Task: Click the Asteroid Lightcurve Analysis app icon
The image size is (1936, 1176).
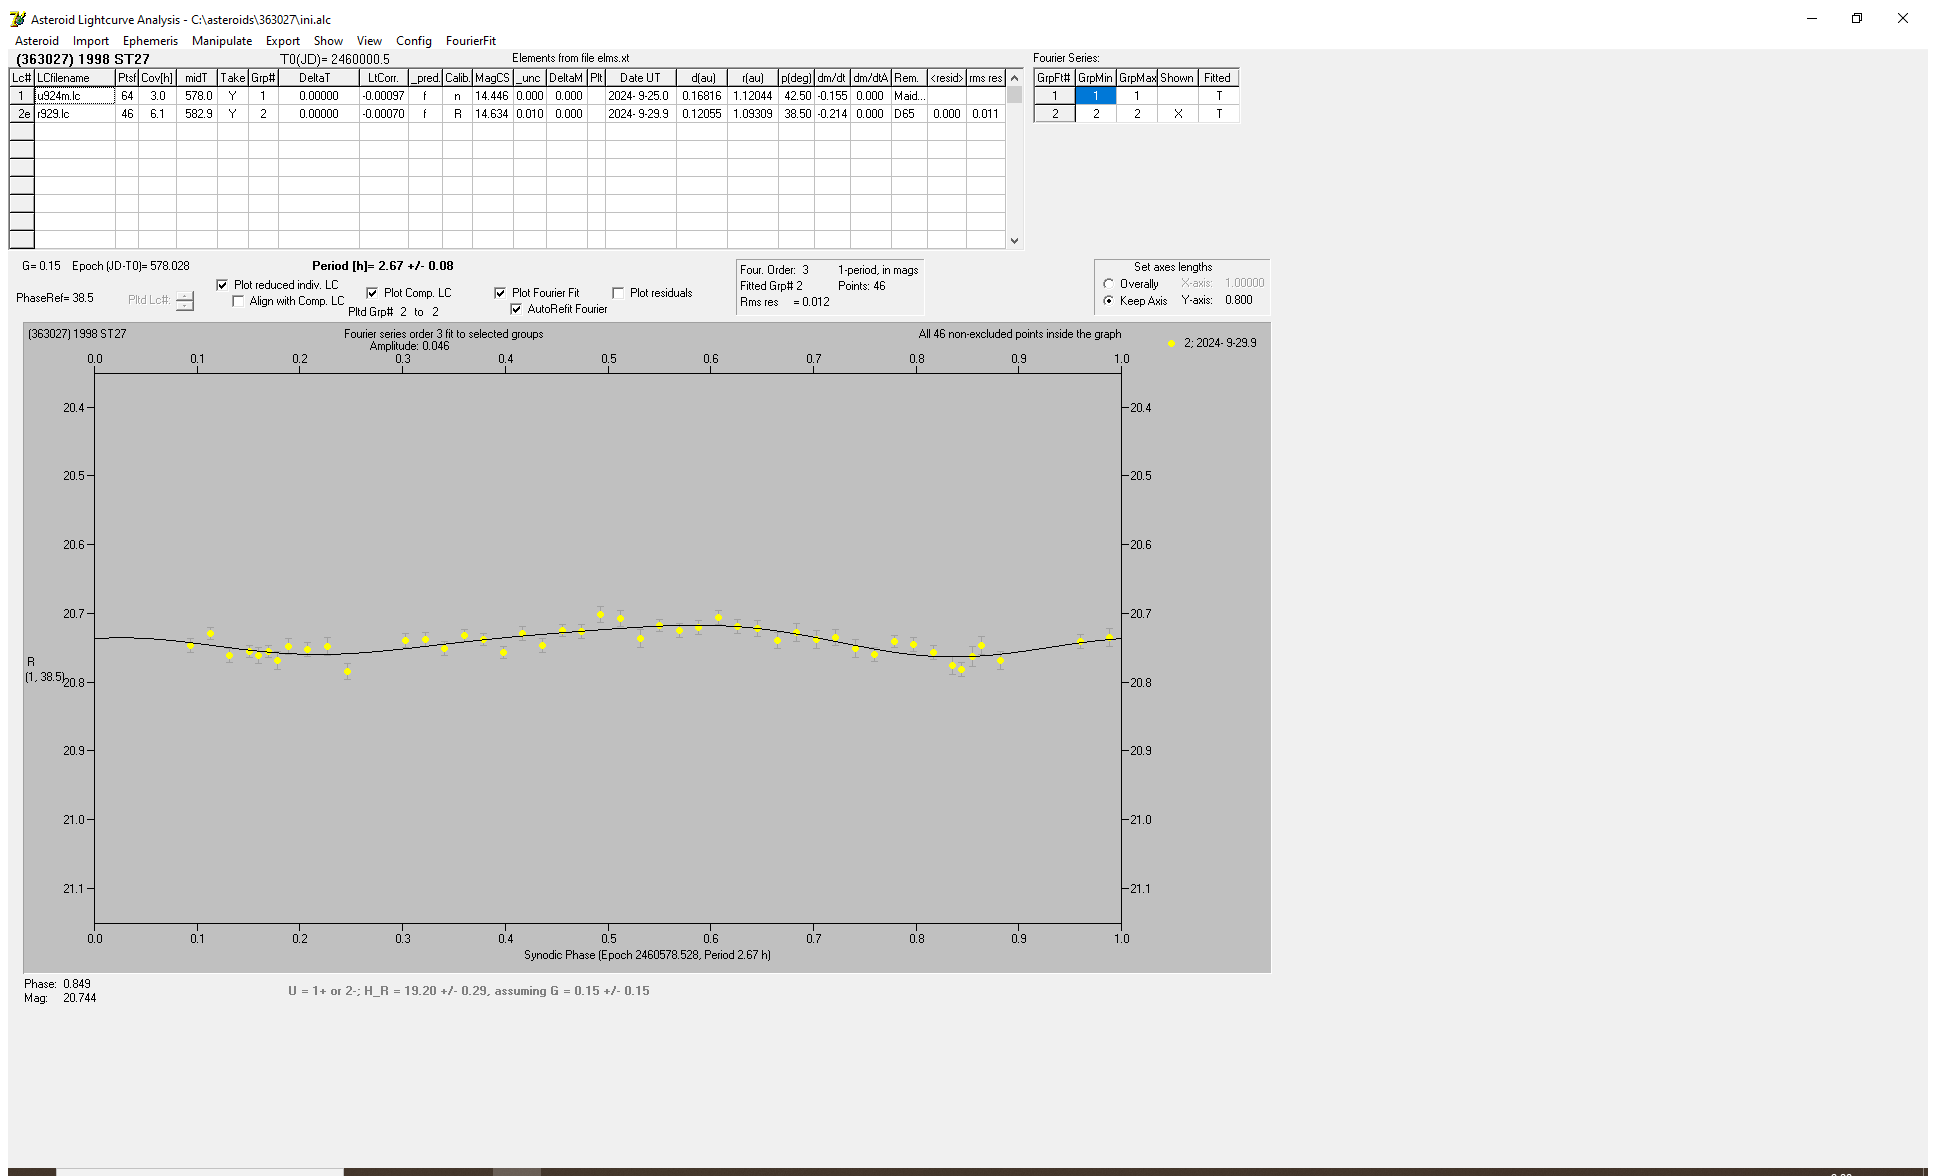Action: [17, 19]
